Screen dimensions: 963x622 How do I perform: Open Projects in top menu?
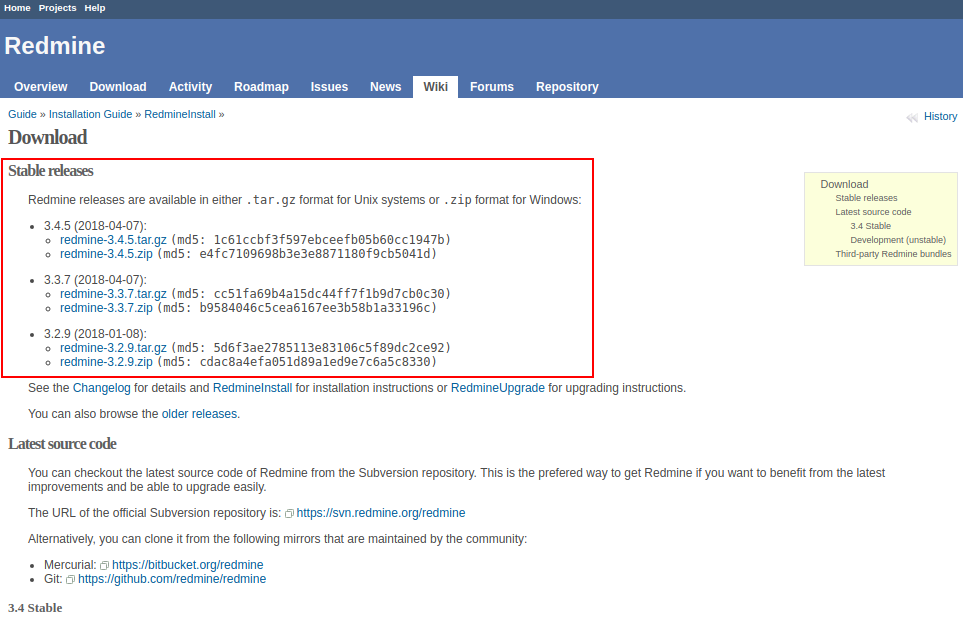pyautogui.click(x=58, y=8)
